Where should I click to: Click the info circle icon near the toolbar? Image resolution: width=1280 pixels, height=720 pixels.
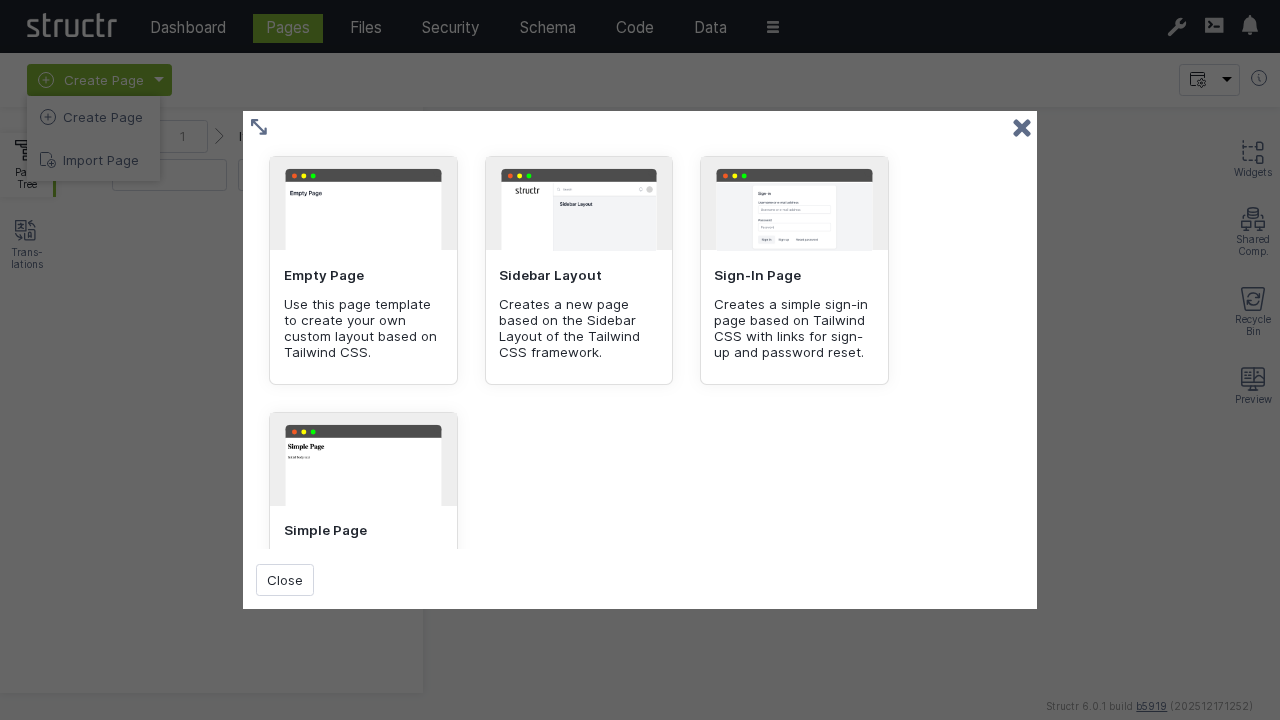(1259, 77)
